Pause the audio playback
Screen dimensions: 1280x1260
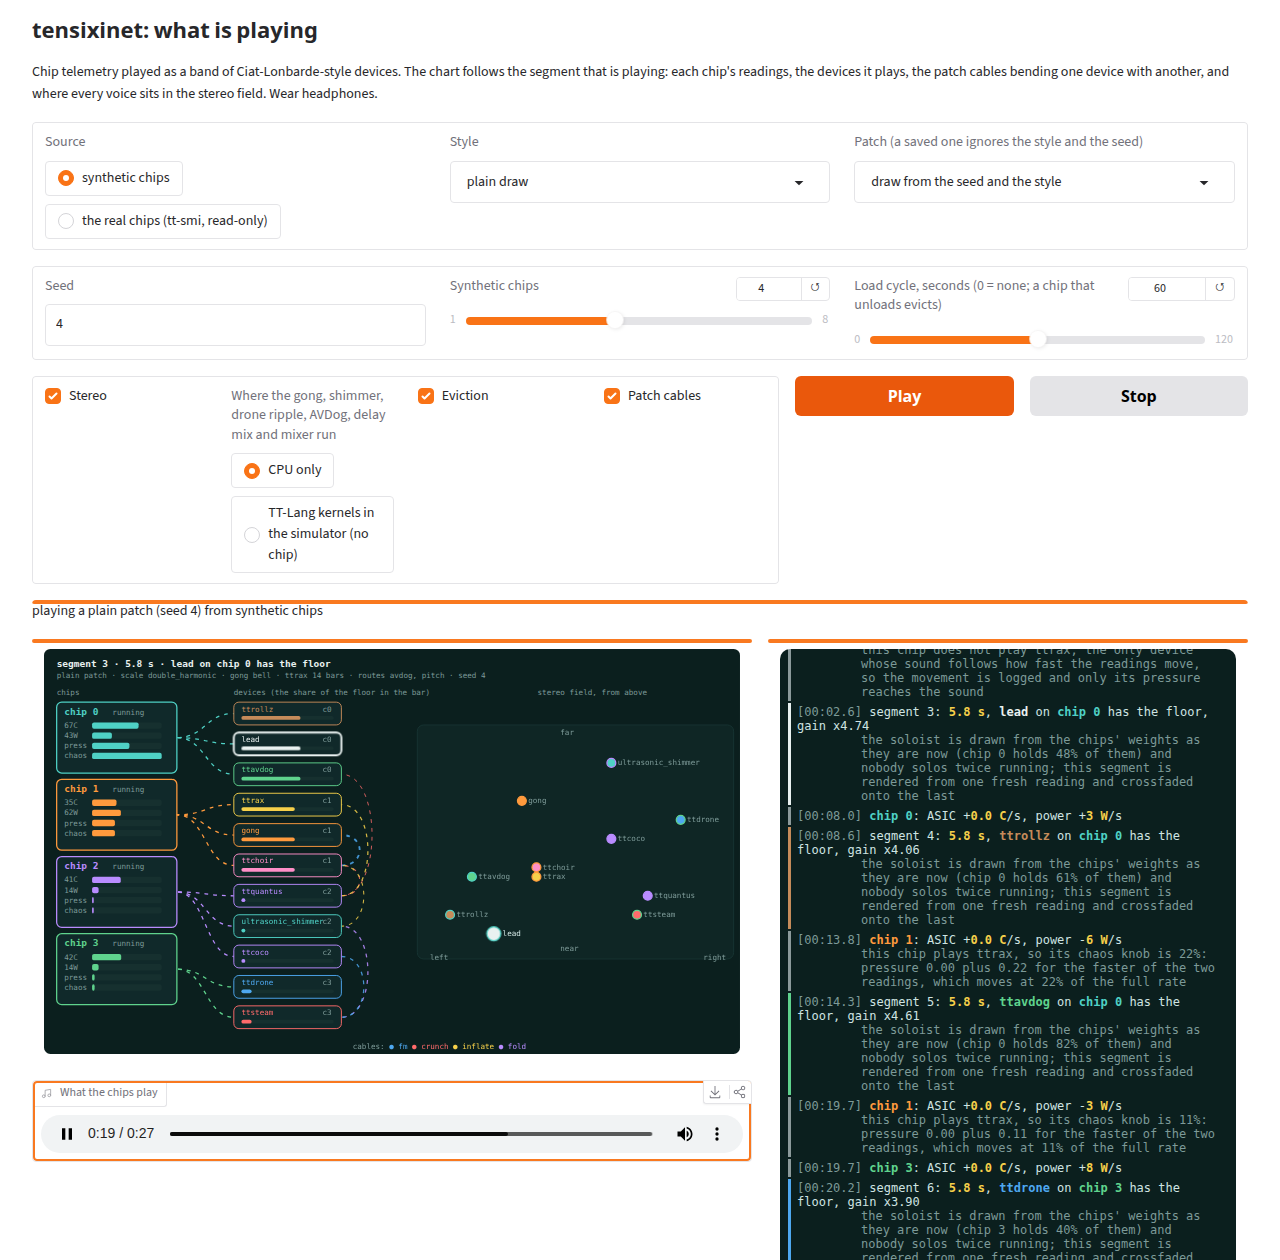click(67, 1134)
